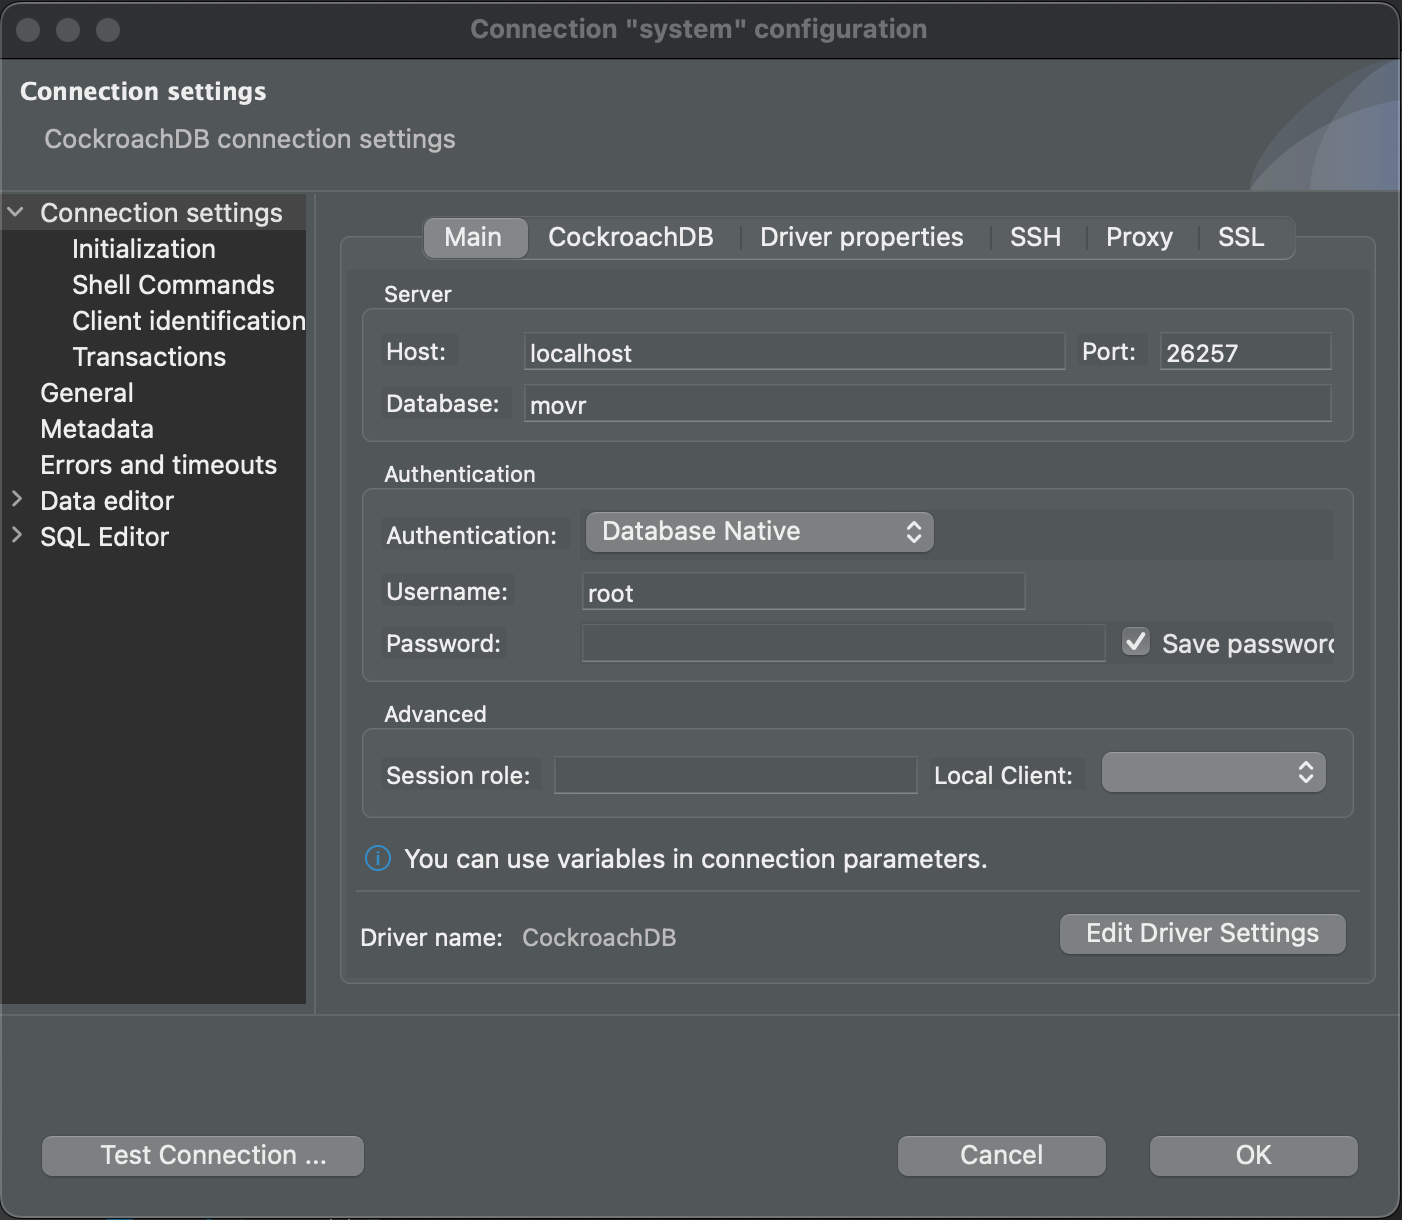The width and height of the screenshot is (1402, 1220).
Task: Expand the SQL Editor tree item
Action: 16,536
